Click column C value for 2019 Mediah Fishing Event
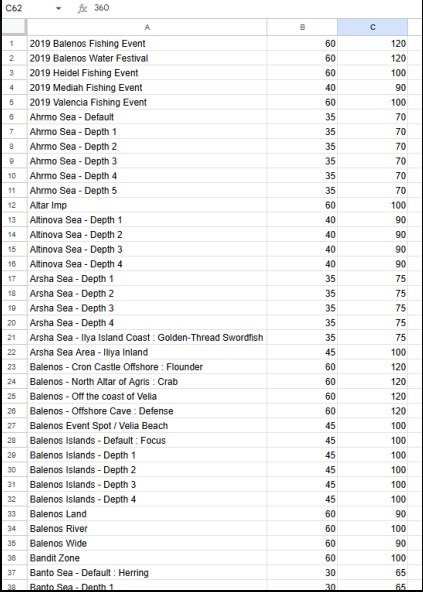This screenshot has width=423, height=592. click(372, 88)
